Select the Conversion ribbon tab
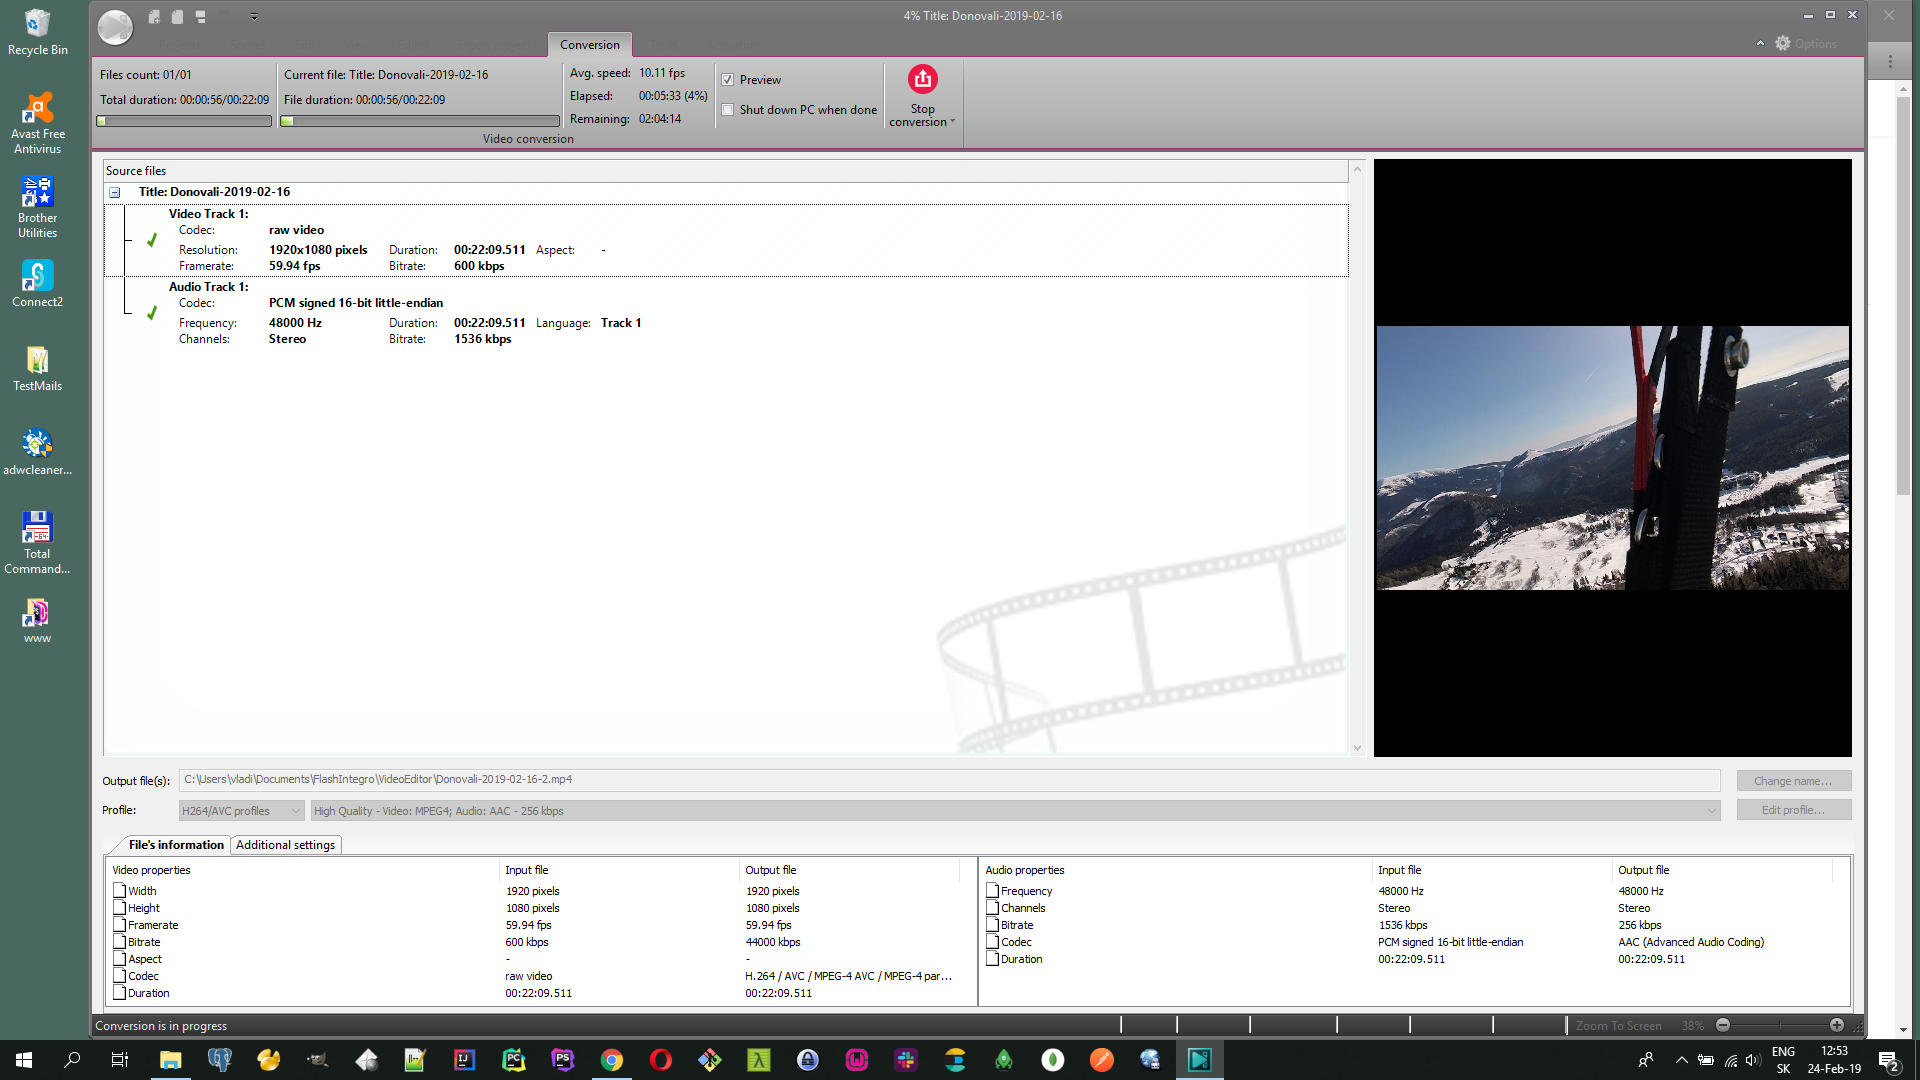This screenshot has width=1920, height=1080. coord(589,45)
